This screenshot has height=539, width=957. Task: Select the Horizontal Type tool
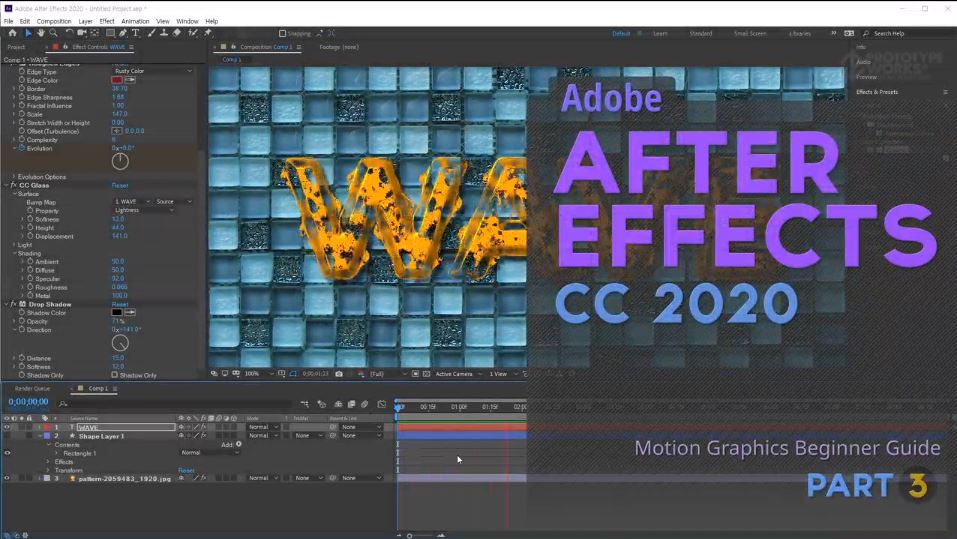[135, 33]
